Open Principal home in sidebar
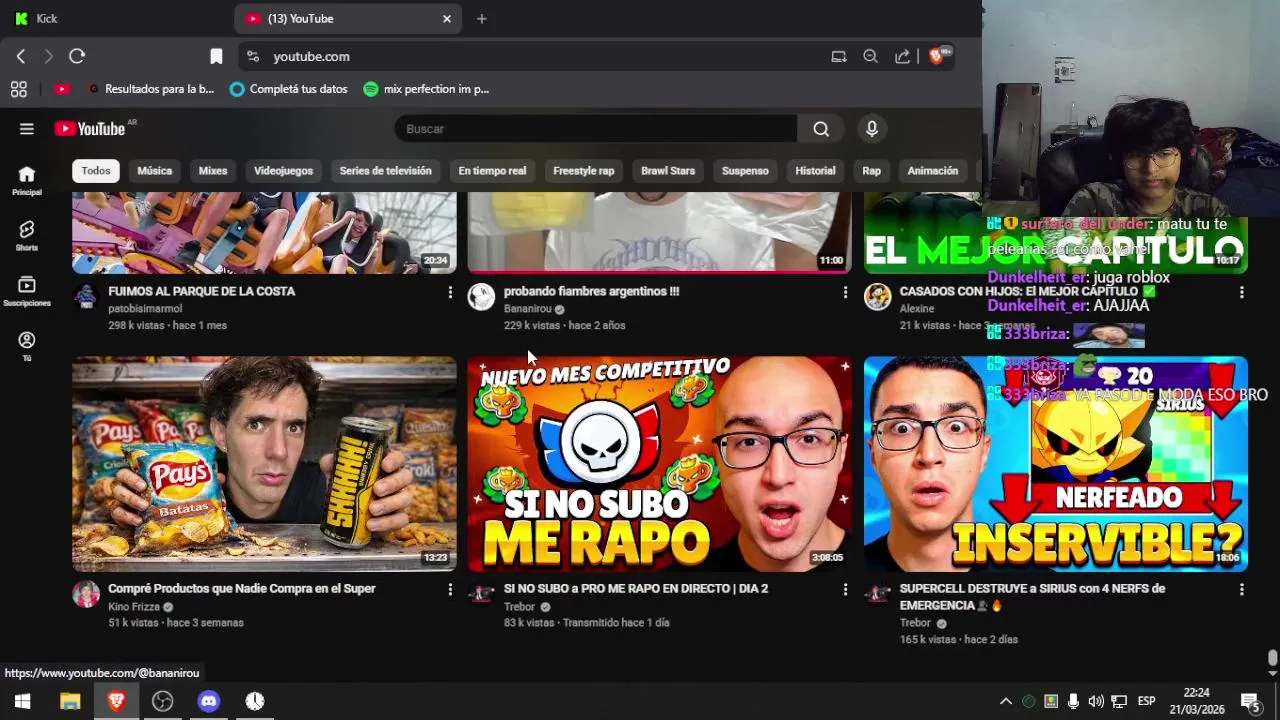The height and width of the screenshot is (720, 1280). click(x=27, y=180)
